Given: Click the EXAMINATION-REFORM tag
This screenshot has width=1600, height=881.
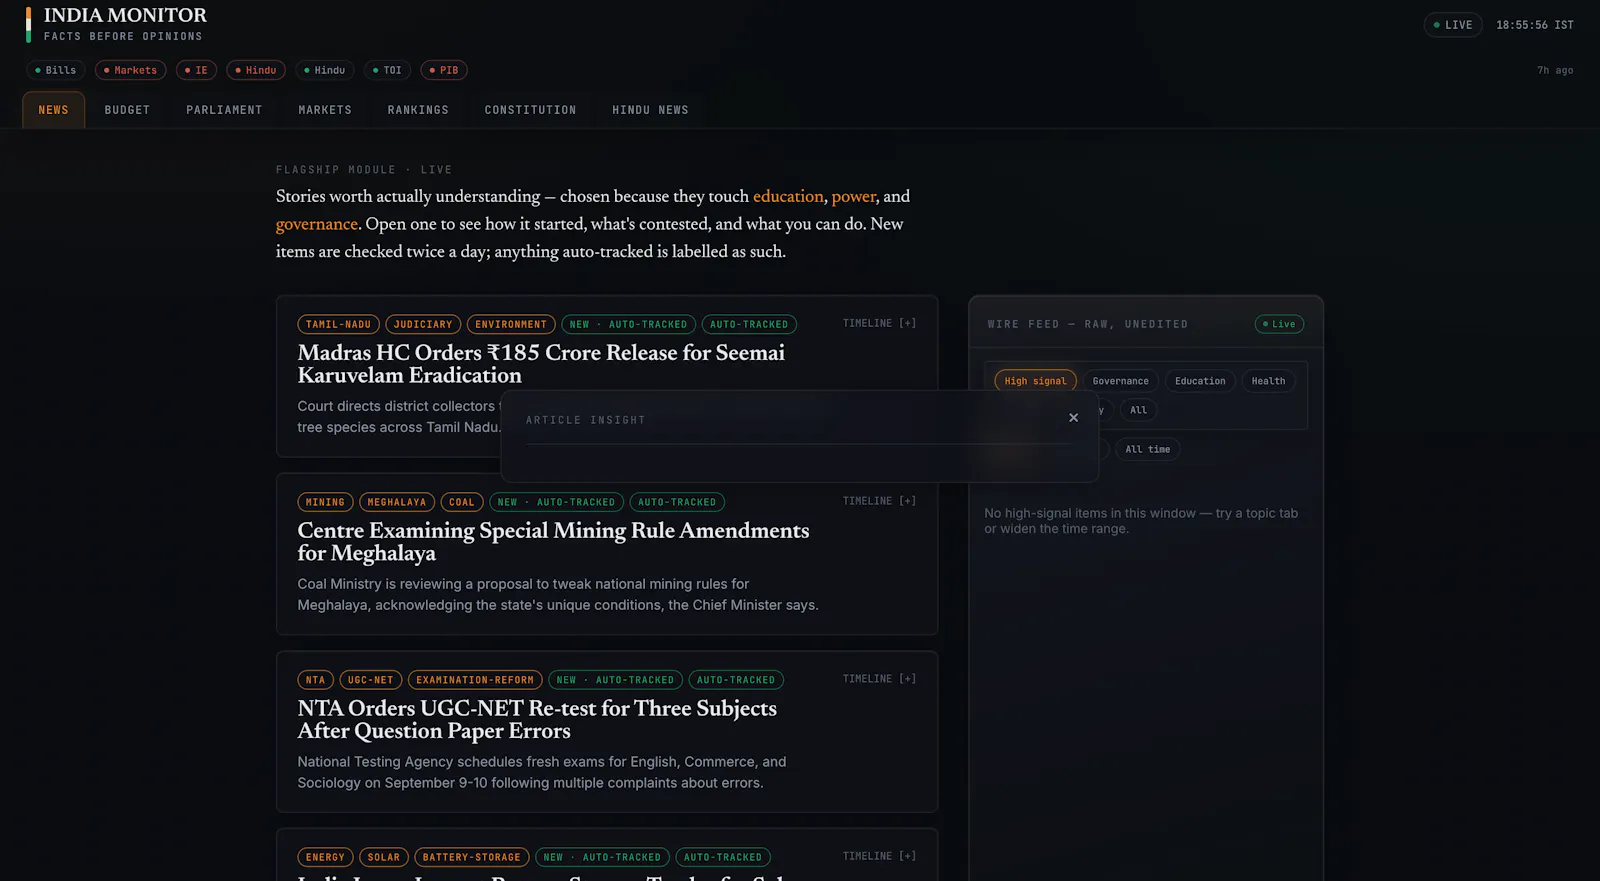Looking at the screenshot, I should (475, 680).
